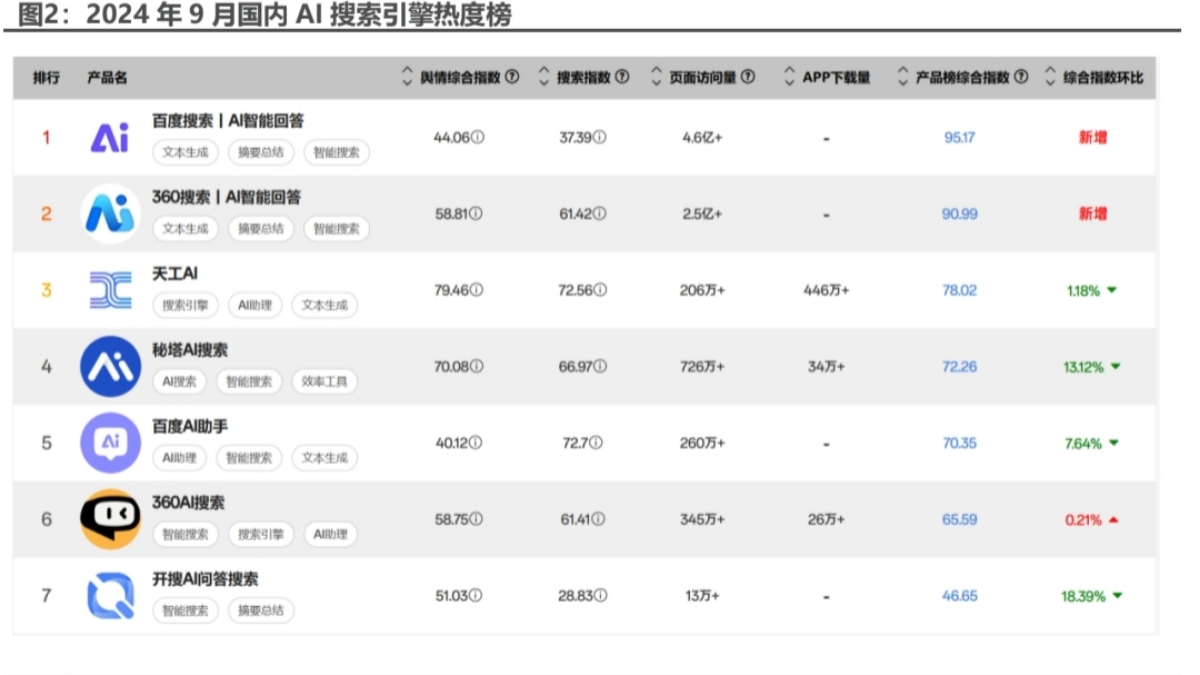Click help icon beside 搜索指数 header
The height and width of the screenshot is (675, 1200).
pyautogui.click(x=622, y=77)
